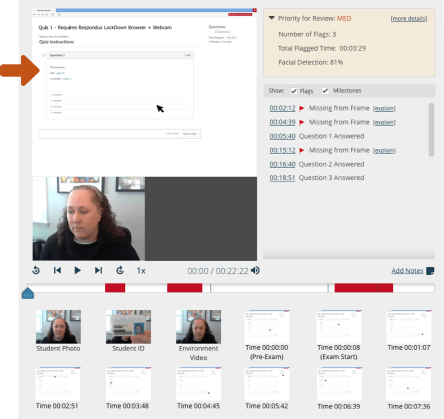Click Total Flagged Time 00:03:29 text
The height and width of the screenshot is (419, 444).
(x=322, y=48)
